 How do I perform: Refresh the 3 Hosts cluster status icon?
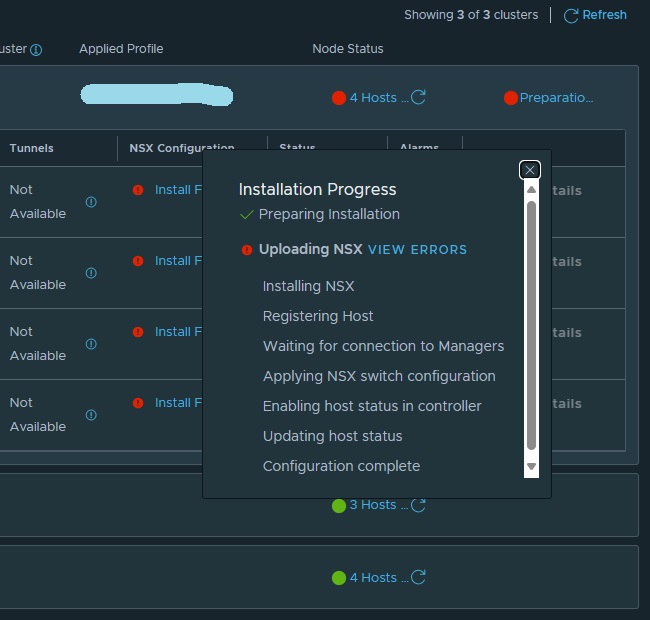419,505
